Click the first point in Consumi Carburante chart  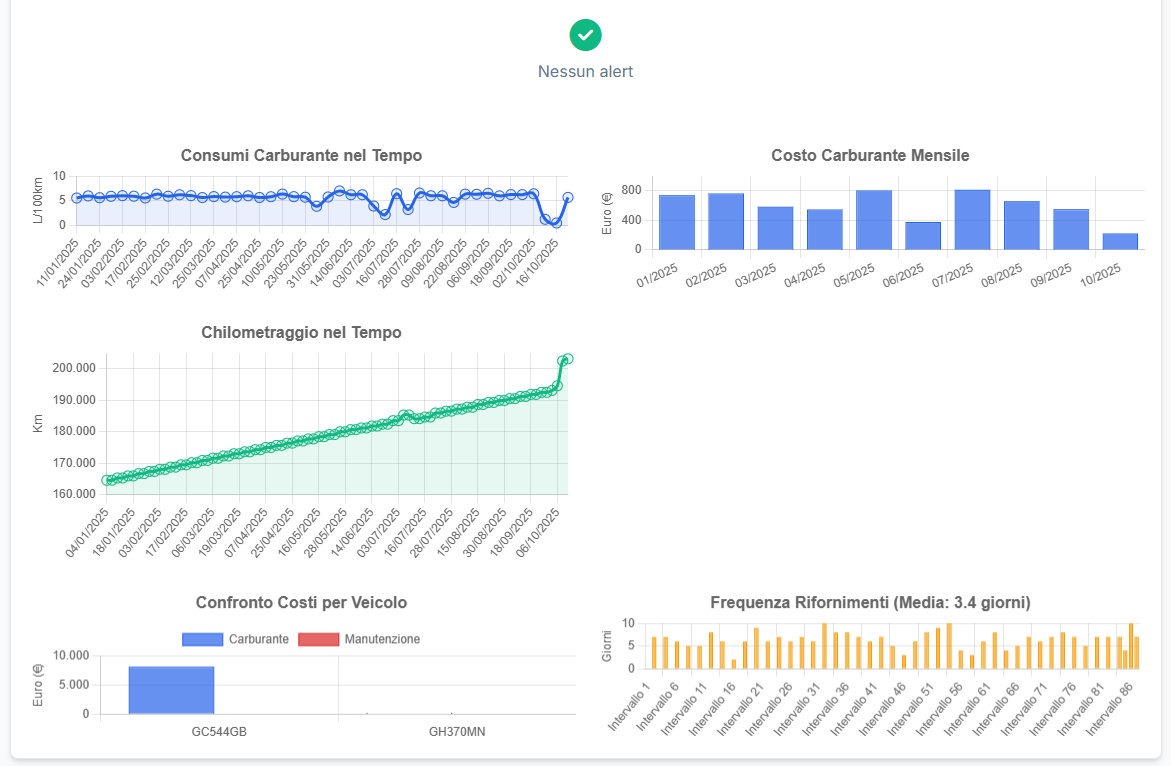(x=77, y=198)
